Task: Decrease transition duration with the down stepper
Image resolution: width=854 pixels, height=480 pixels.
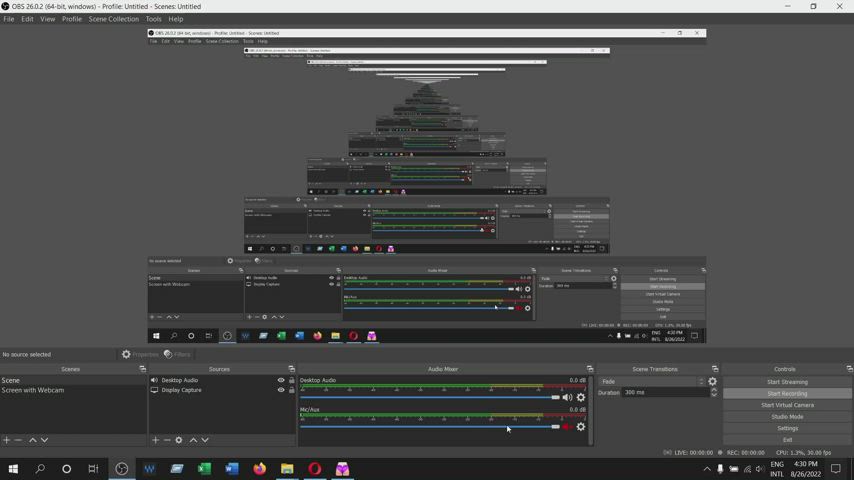Action: click(x=714, y=395)
